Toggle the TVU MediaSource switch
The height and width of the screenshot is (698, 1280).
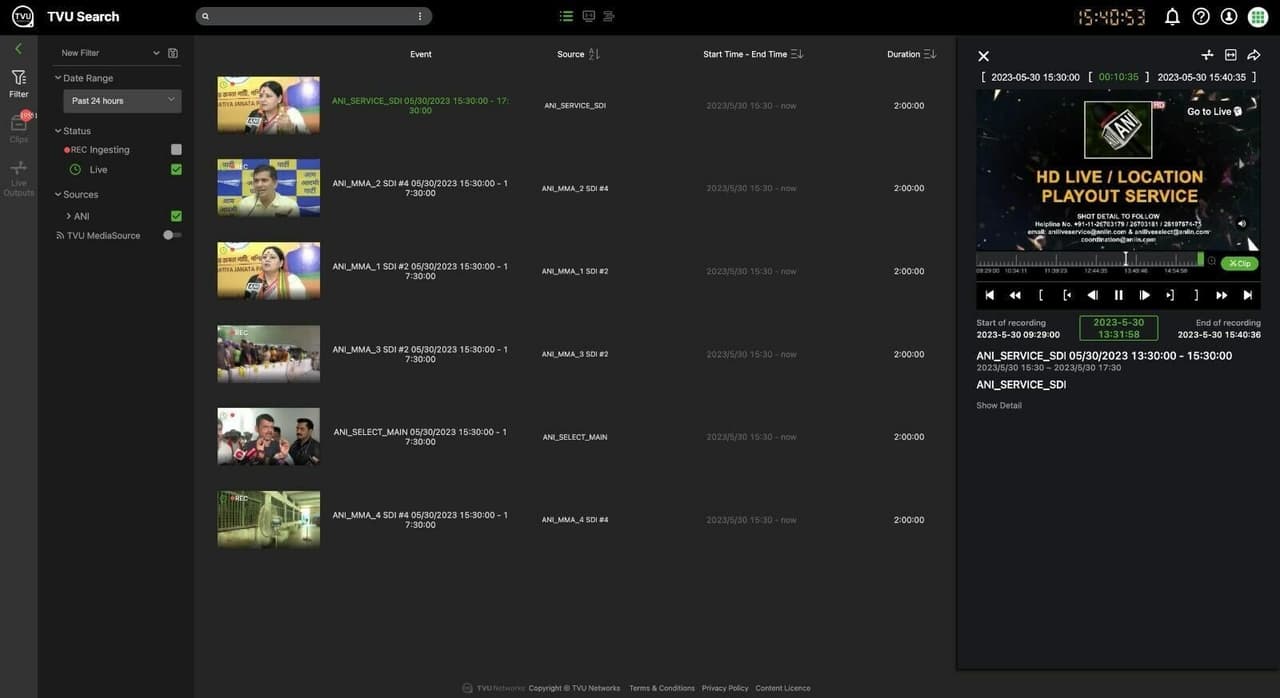(x=170, y=234)
